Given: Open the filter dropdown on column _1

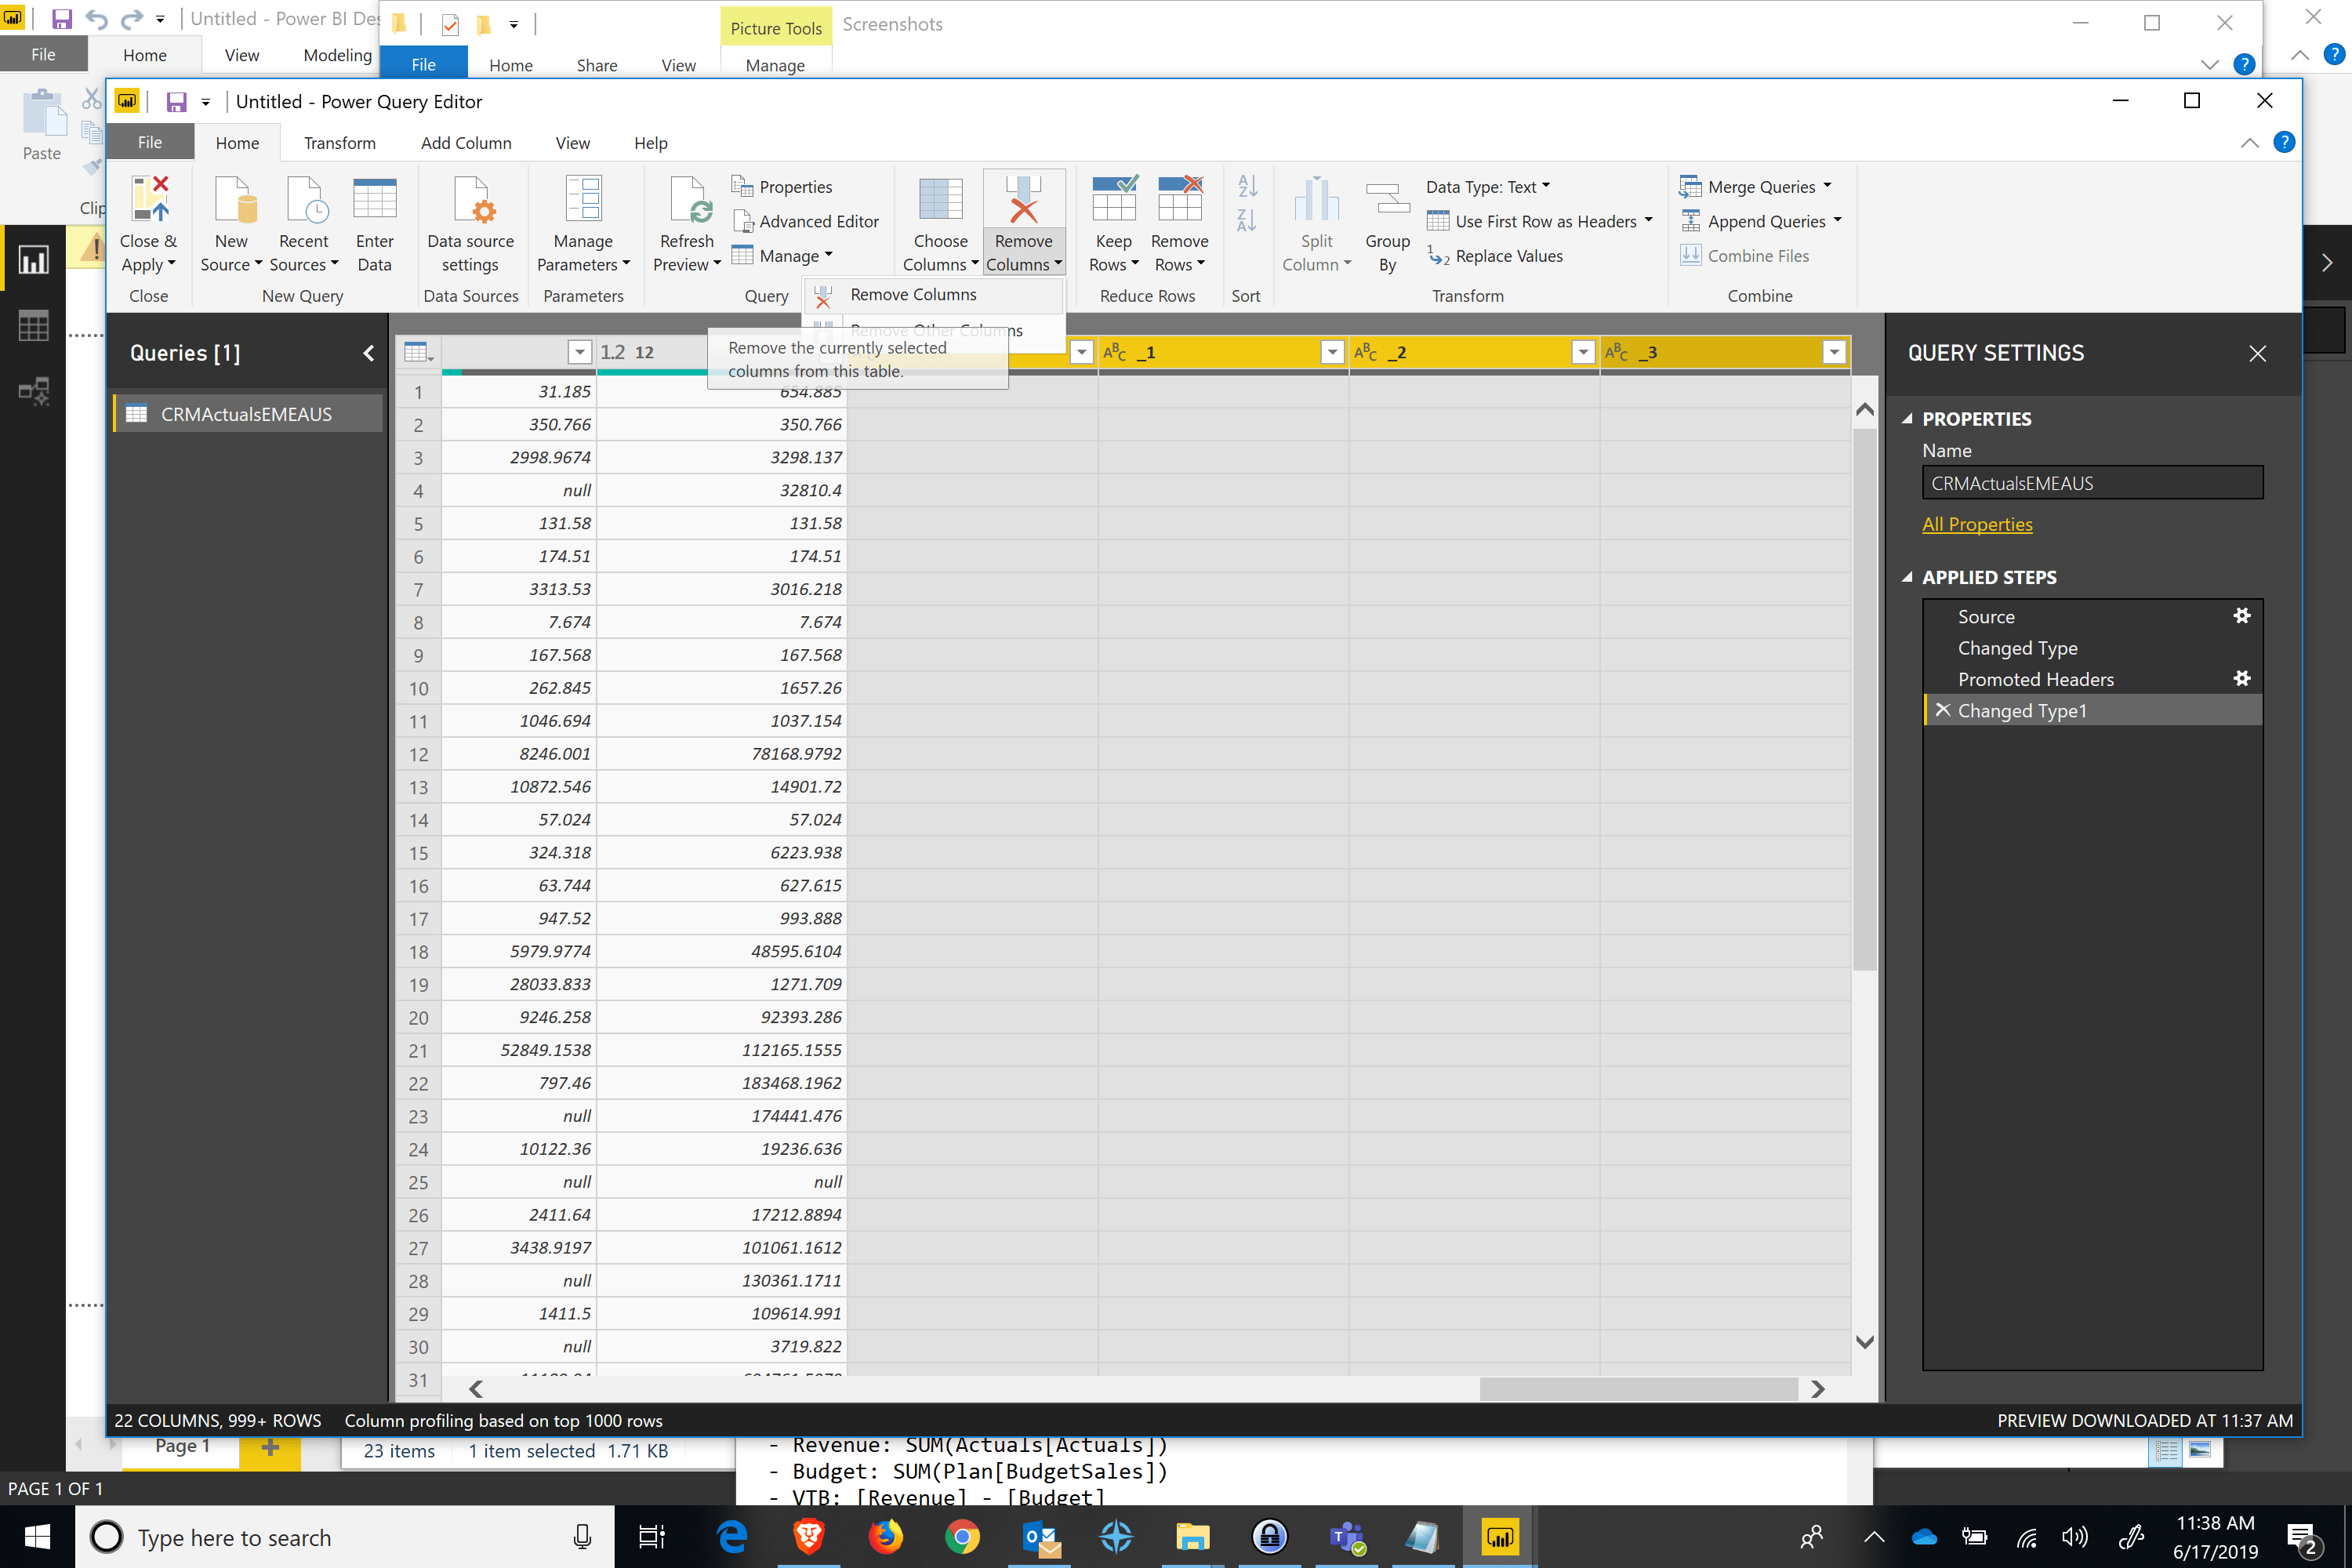Looking at the screenshot, I should (x=1331, y=352).
